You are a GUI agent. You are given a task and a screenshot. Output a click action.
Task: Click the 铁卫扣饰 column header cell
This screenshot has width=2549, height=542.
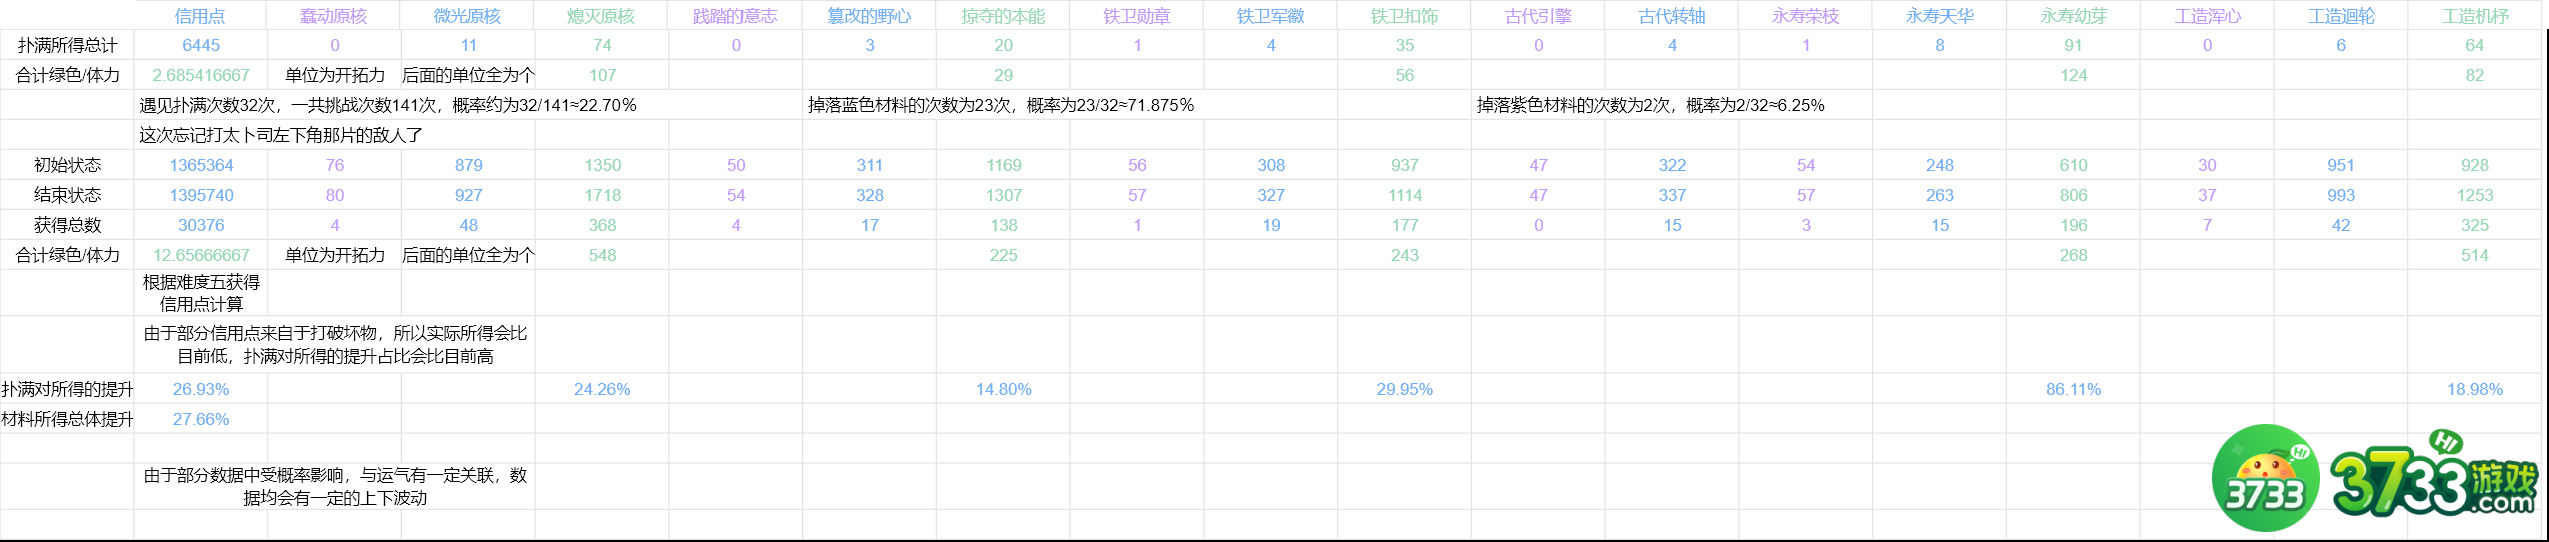(1404, 16)
